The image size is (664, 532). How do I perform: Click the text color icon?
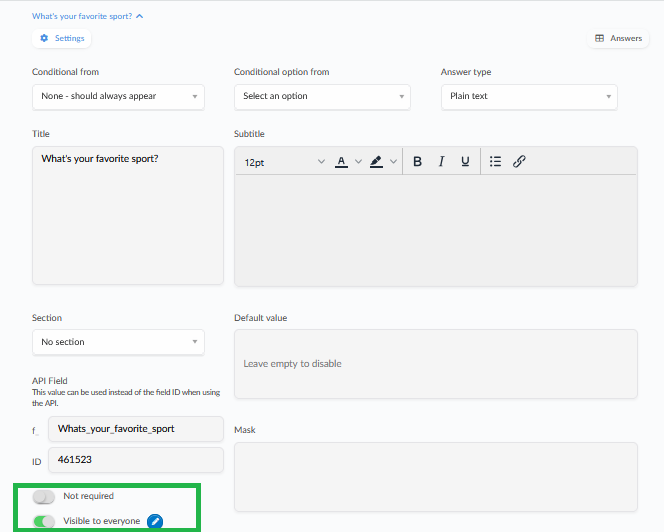[341, 162]
